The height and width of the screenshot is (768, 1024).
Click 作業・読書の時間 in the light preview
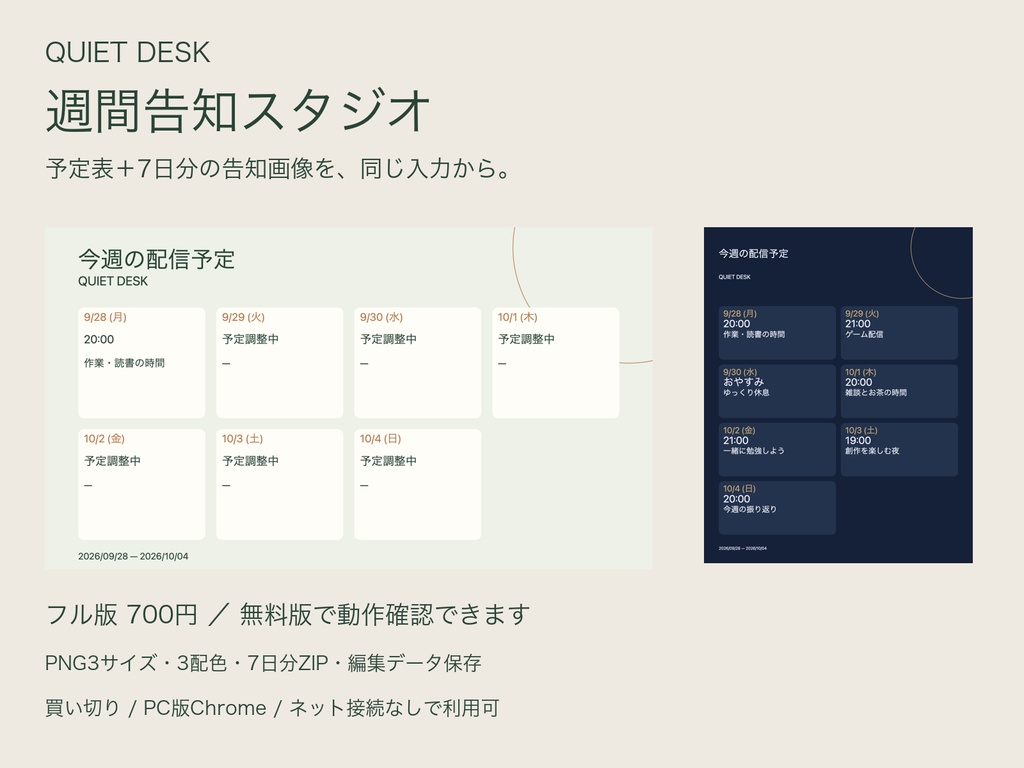point(124,363)
